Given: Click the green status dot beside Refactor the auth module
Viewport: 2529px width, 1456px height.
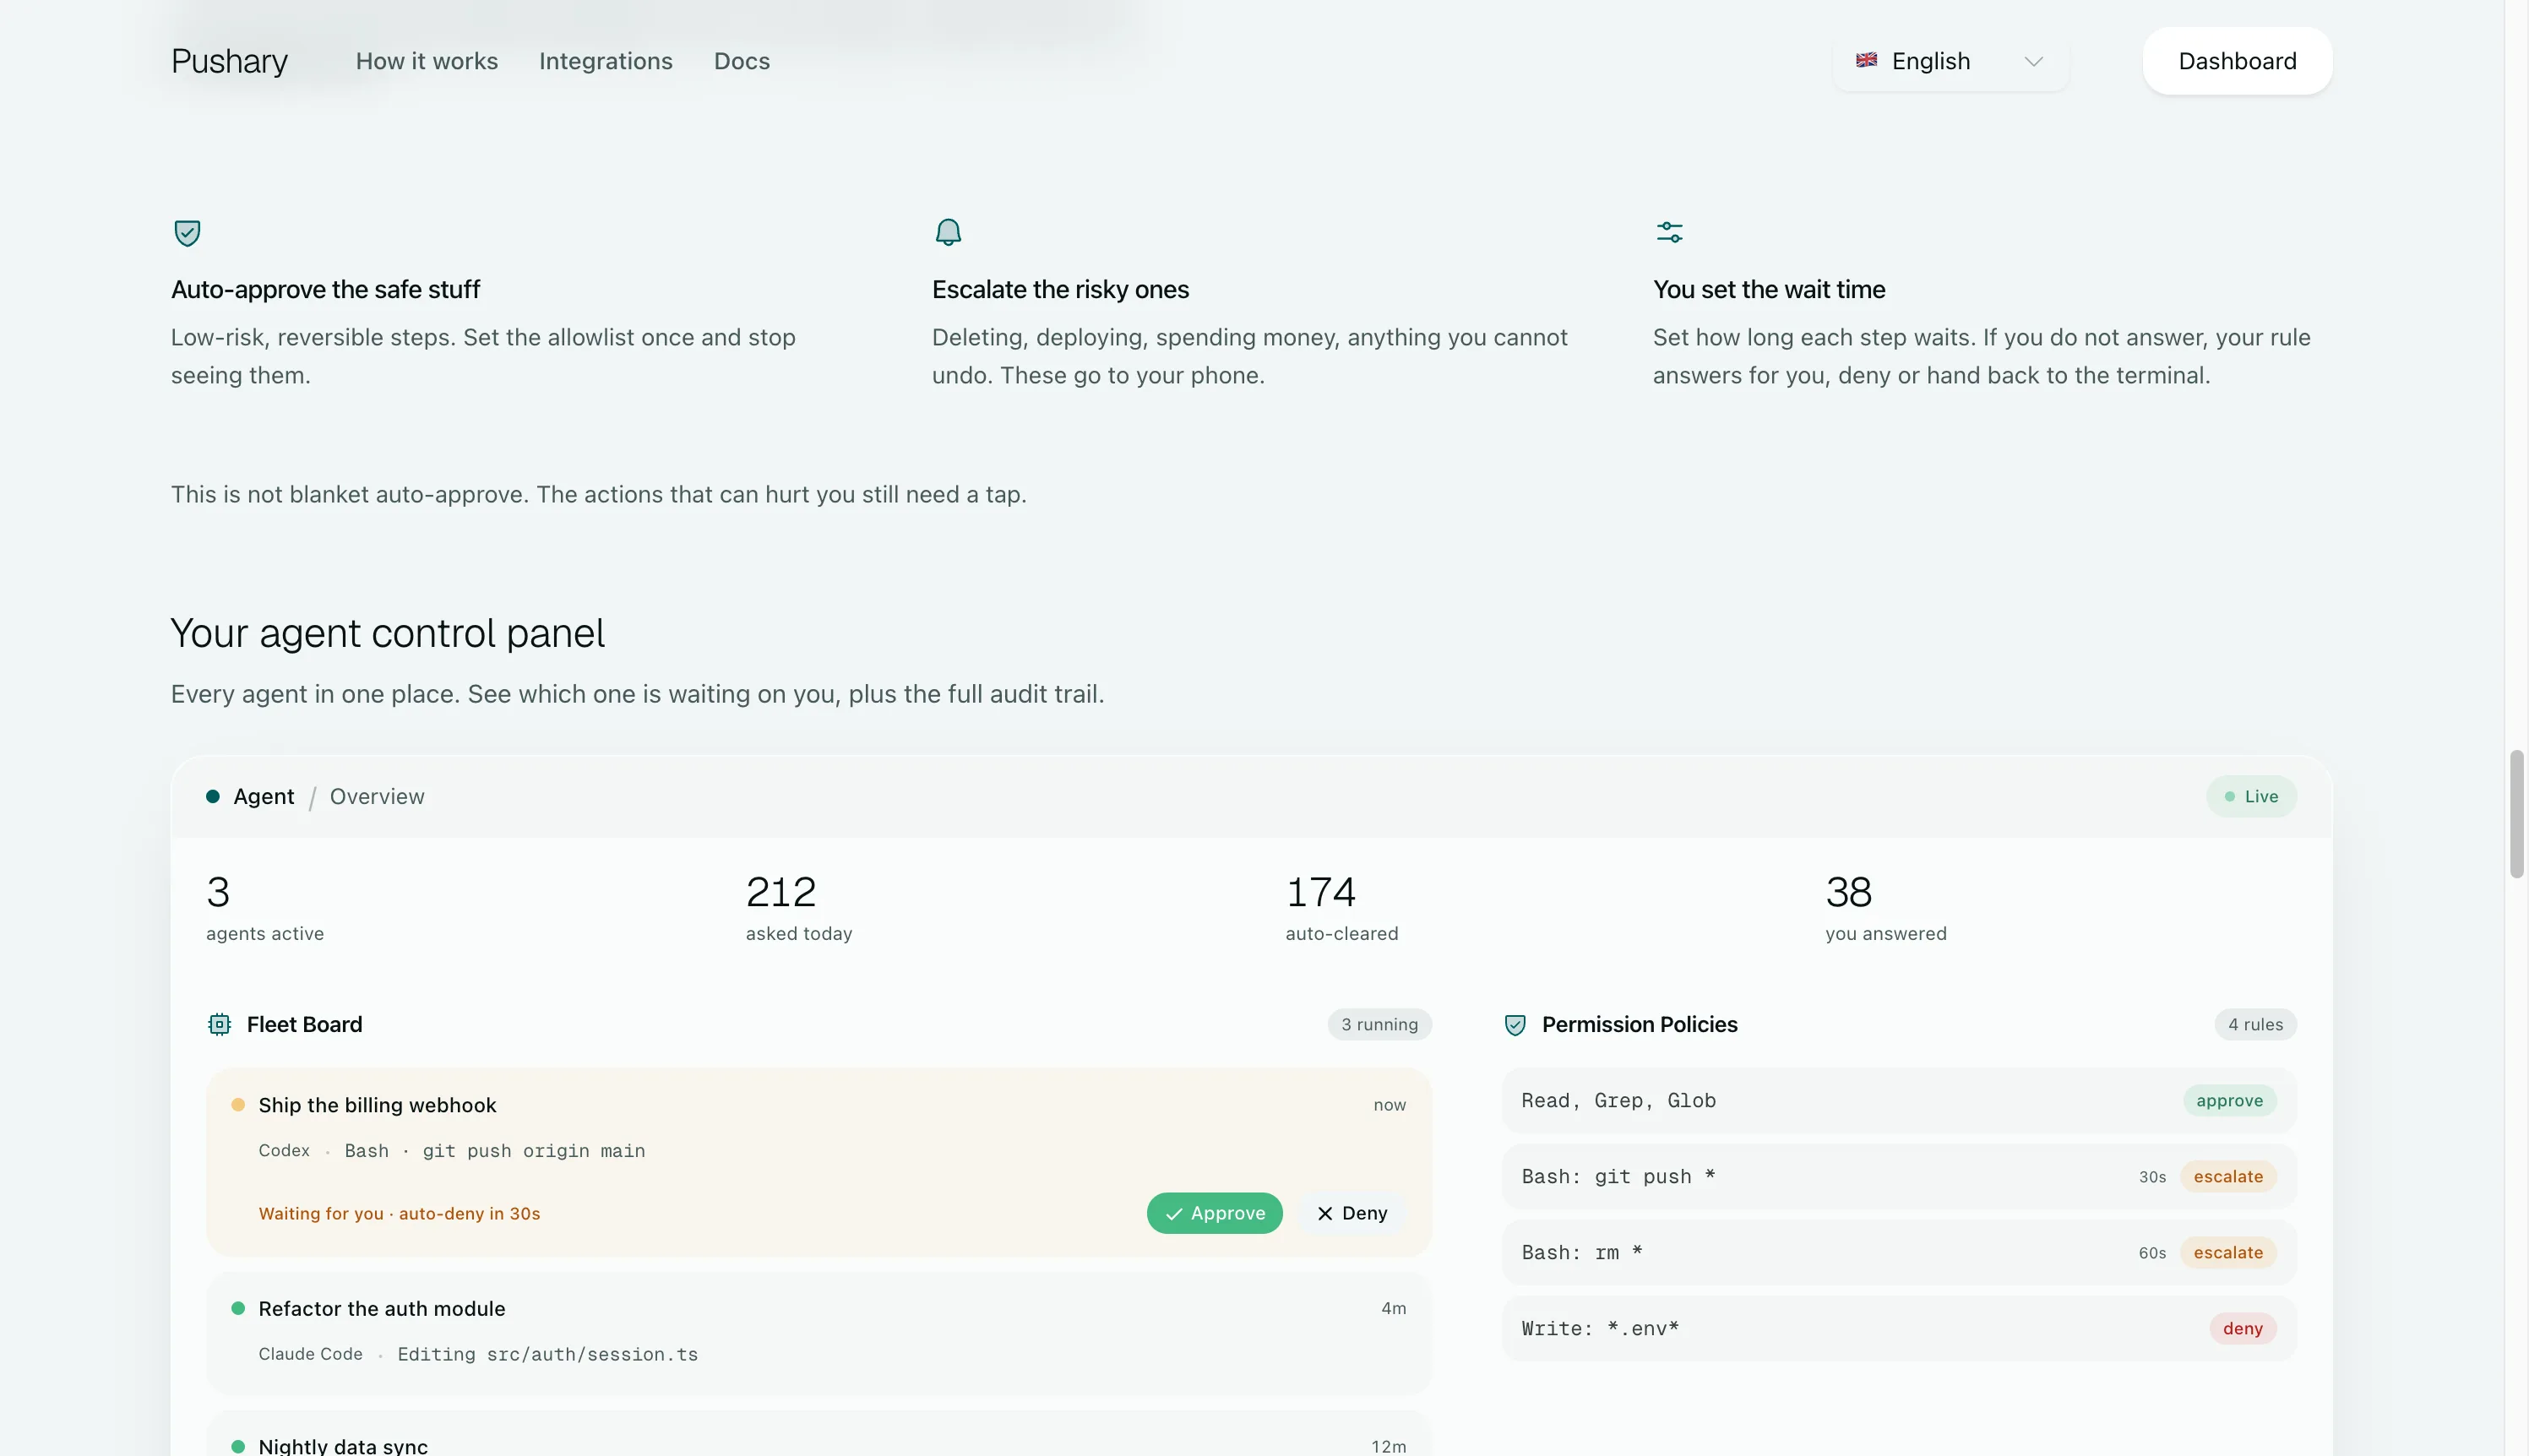Looking at the screenshot, I should [x=238, y=1308].
